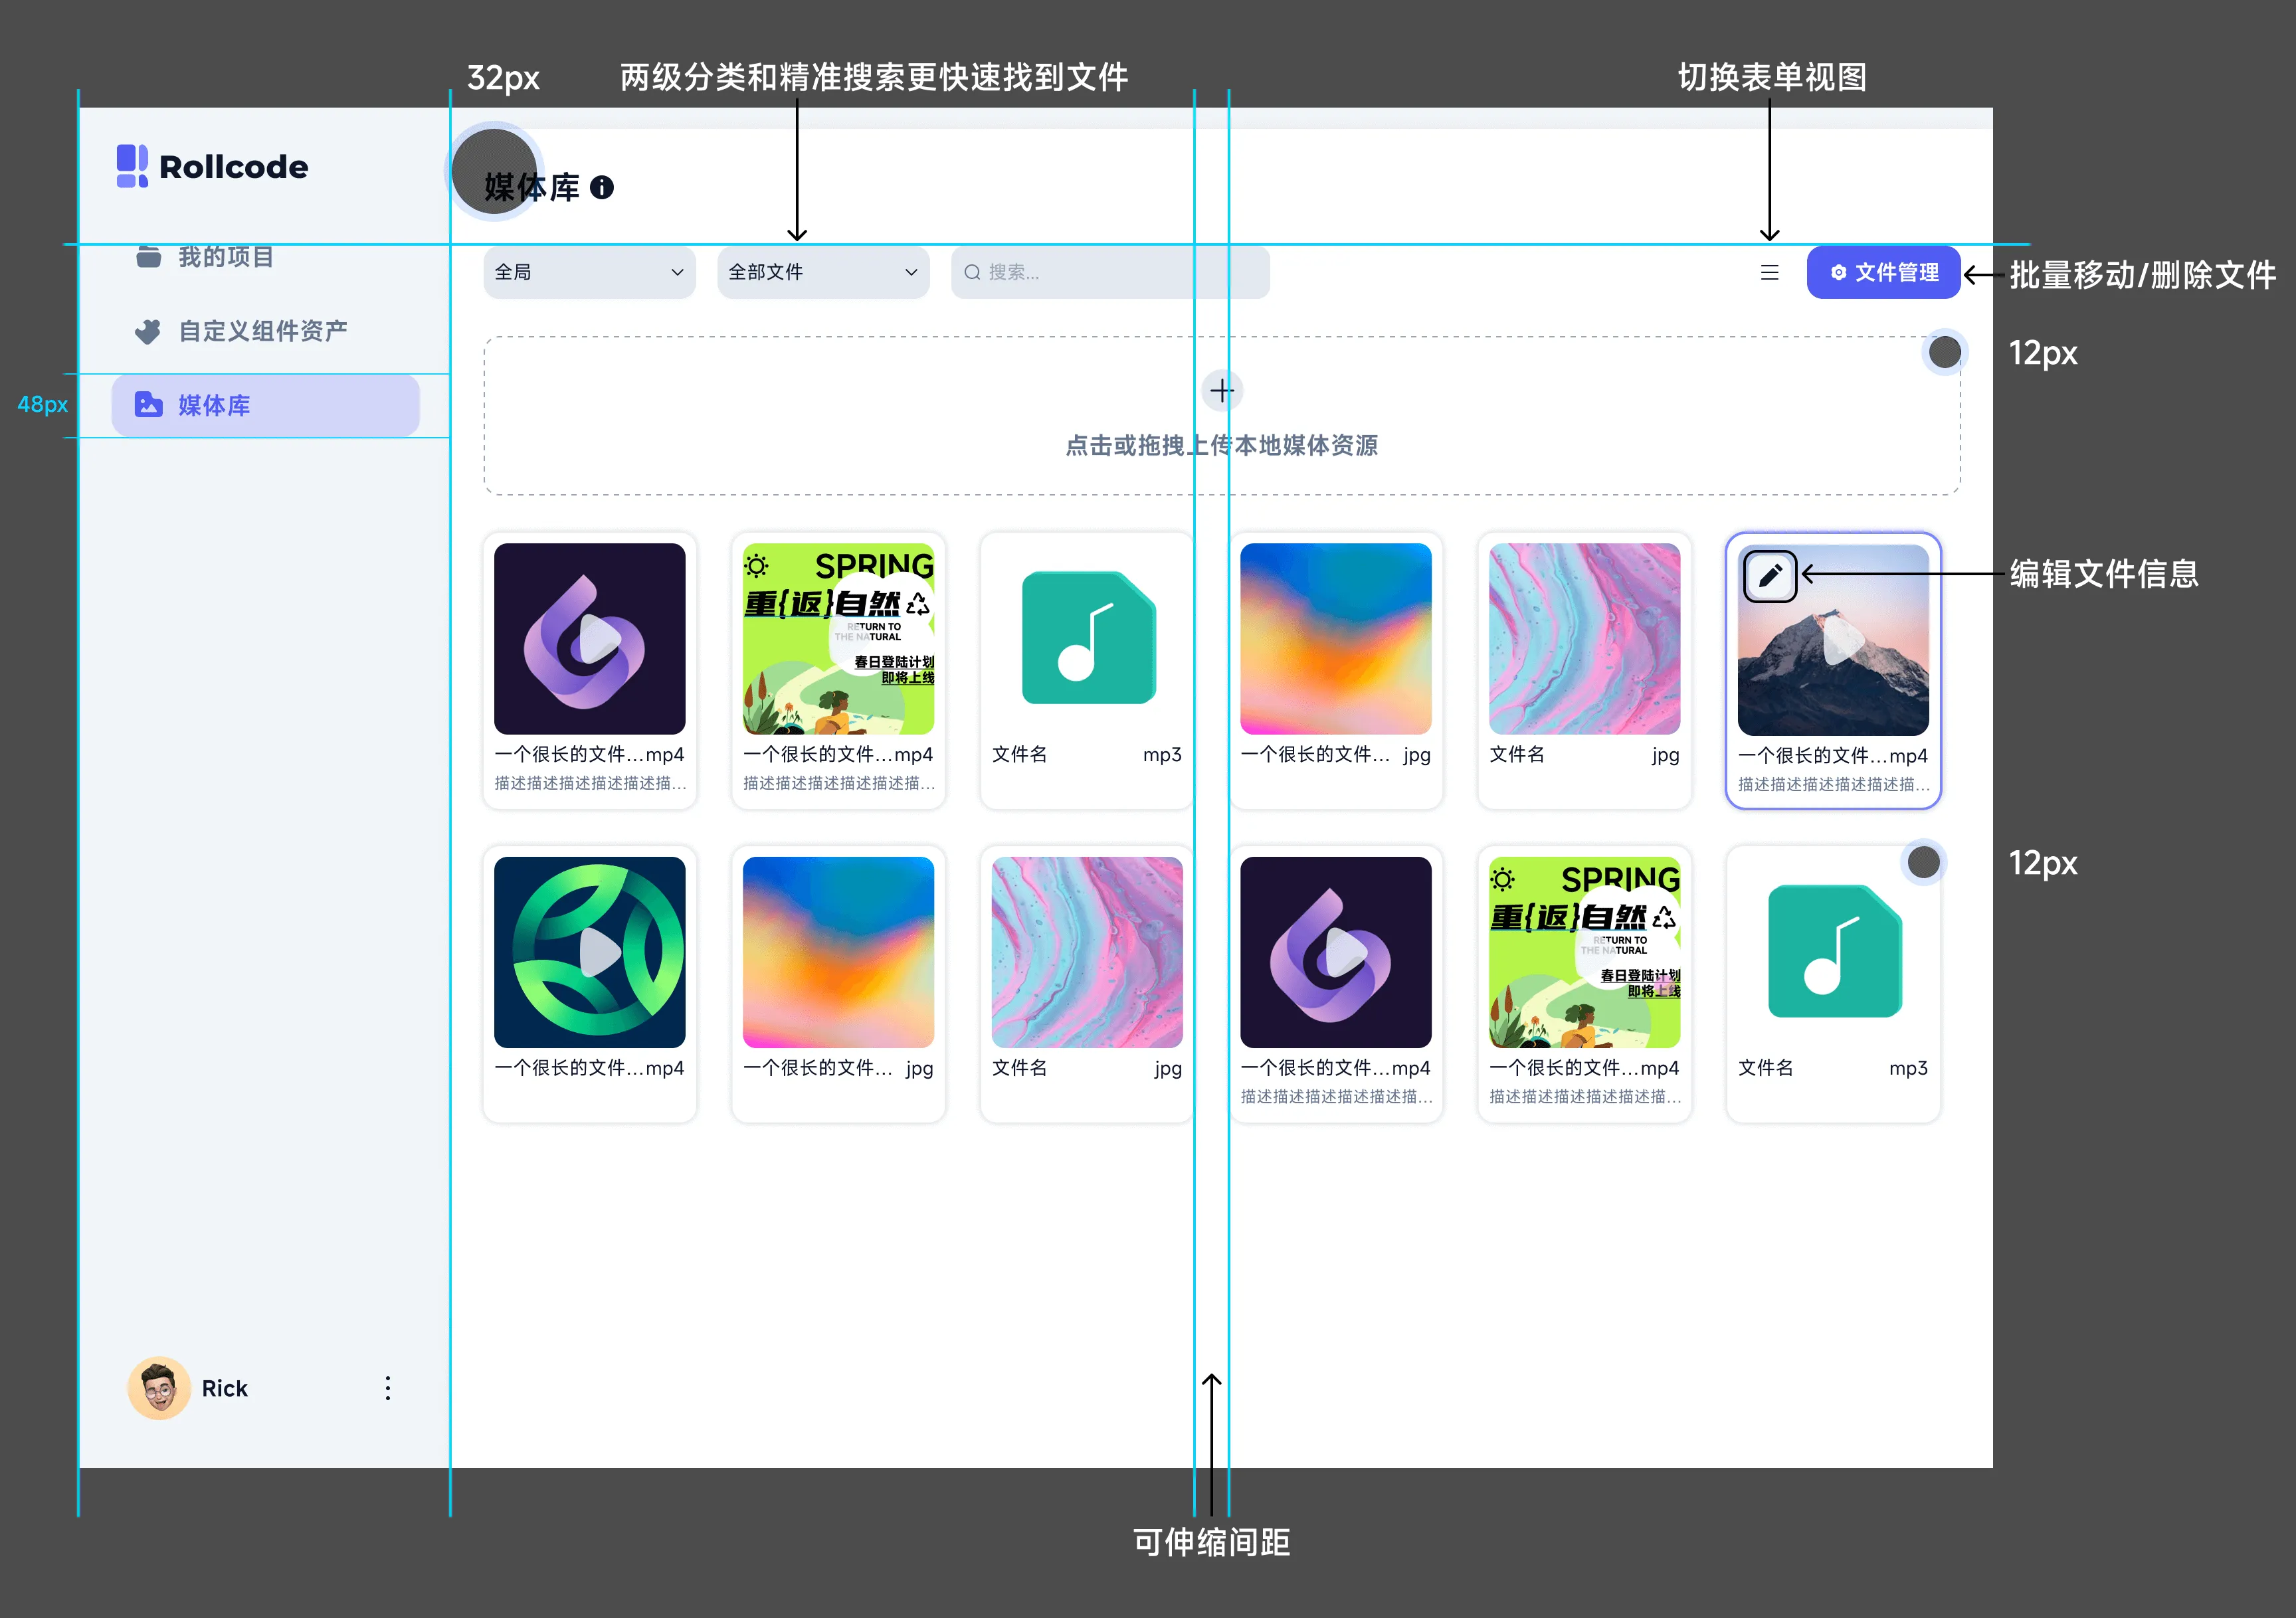Click the folder icon for 我的项目
The image size is (2296, 1618).
point(149,257)
